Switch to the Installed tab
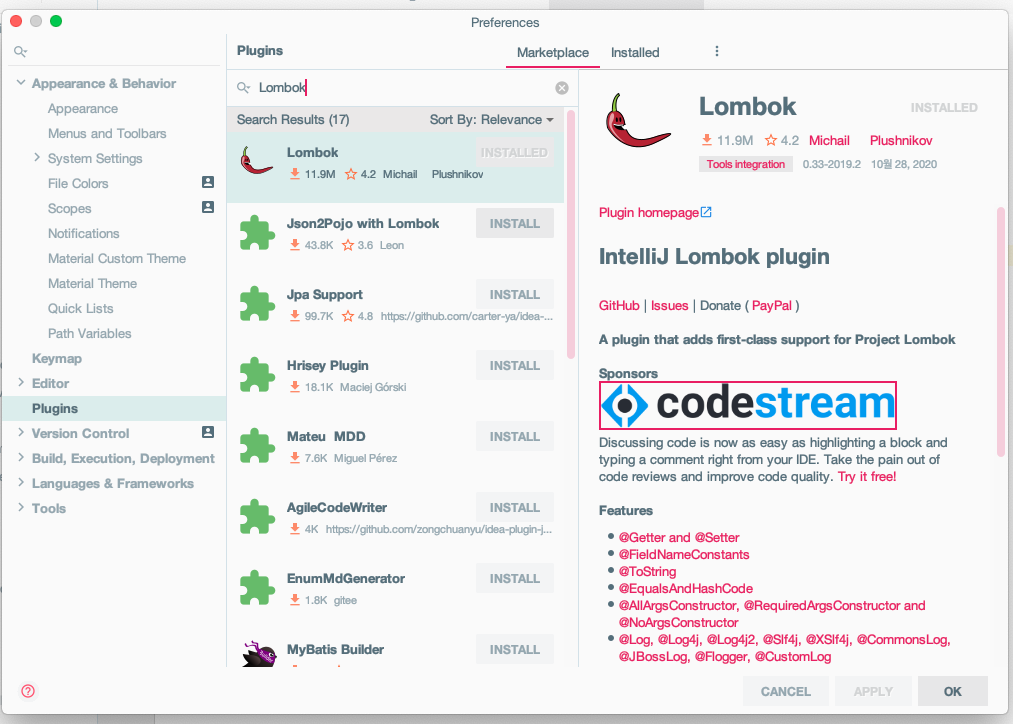 [635, 53]
